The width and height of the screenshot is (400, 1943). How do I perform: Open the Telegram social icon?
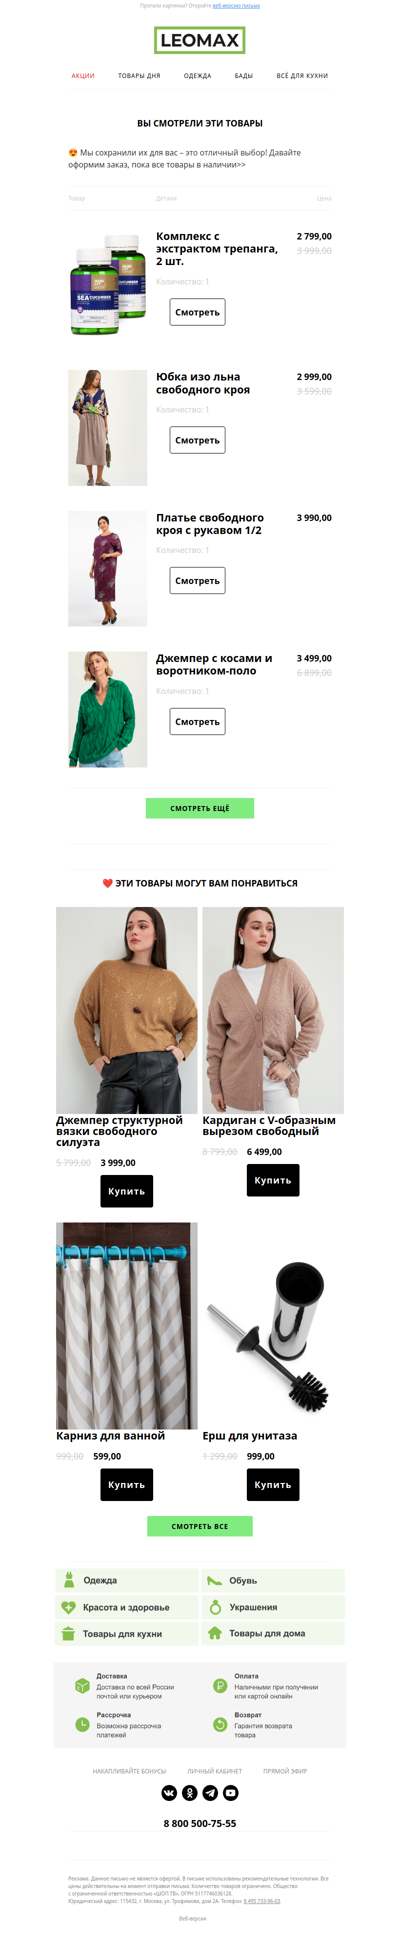[210, 1792]
